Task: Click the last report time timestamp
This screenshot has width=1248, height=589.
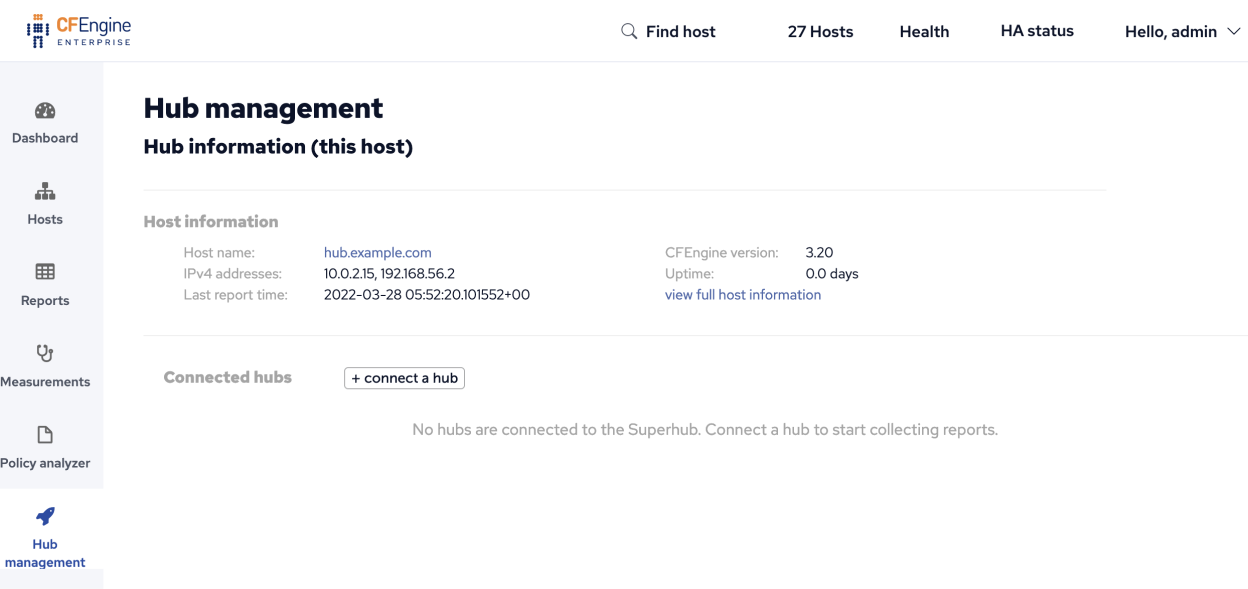Action: point(426,295)
